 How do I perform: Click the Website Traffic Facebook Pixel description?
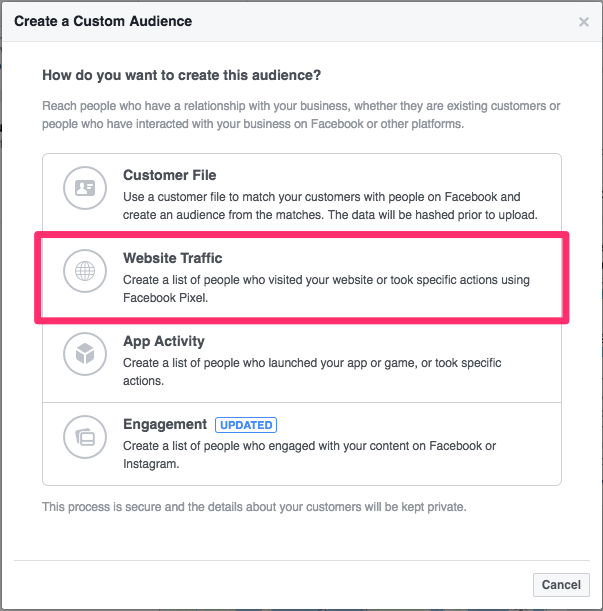tap(326, 289)
